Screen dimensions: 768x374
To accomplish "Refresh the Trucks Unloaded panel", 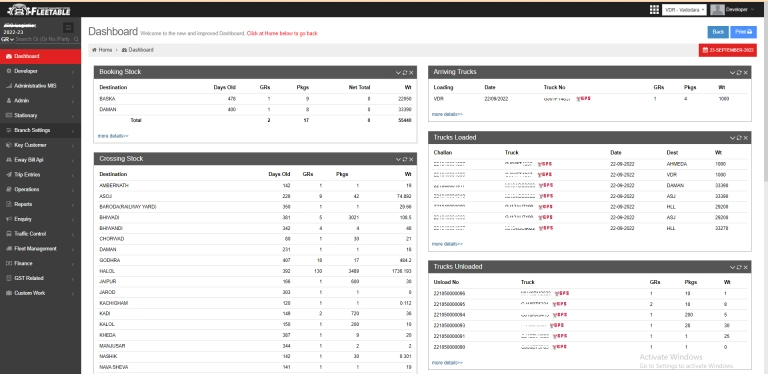I will (x=739, y=267).
